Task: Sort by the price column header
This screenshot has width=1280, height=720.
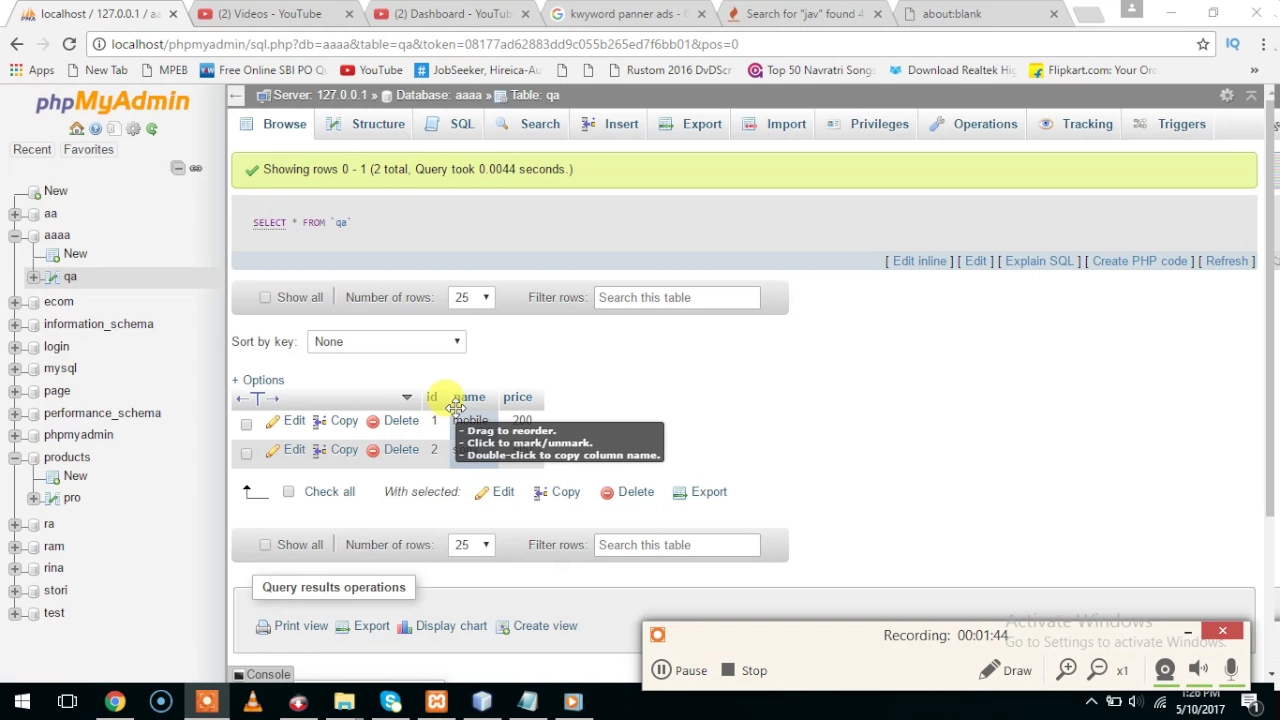Action: [517, 397]
